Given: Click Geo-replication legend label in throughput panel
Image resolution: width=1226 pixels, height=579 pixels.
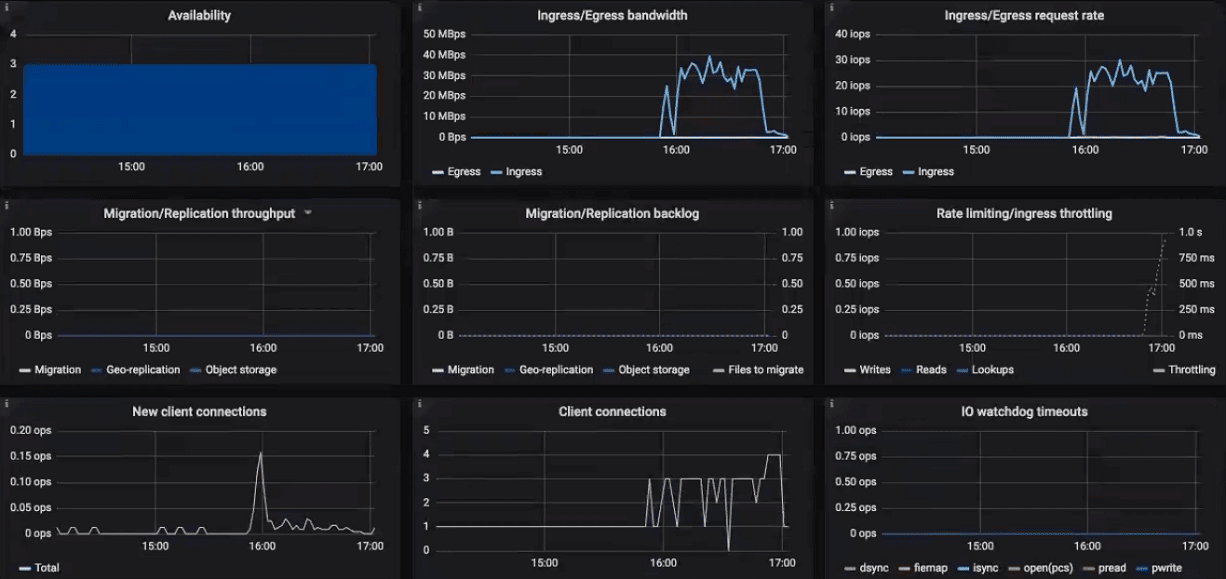Looking at the screenshot, I should (x=142, y=370).
